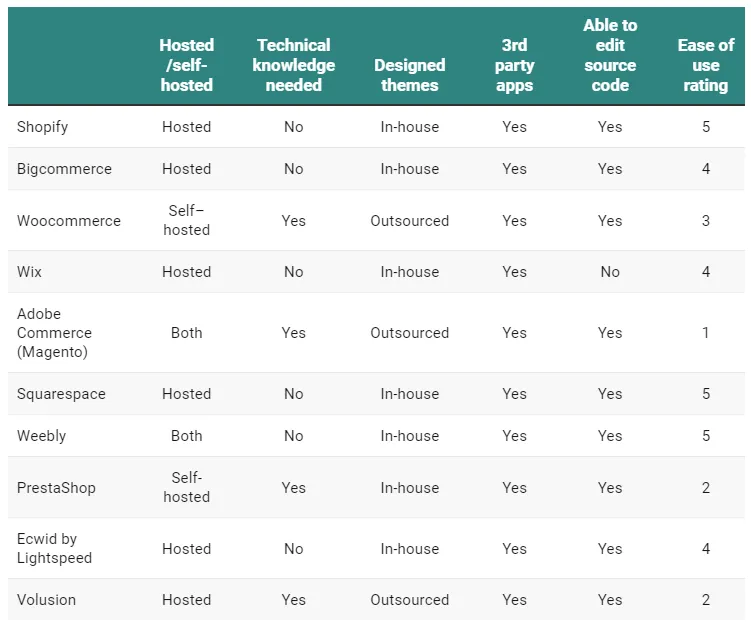Select the Bigcommerce platform name

point(64,169)
